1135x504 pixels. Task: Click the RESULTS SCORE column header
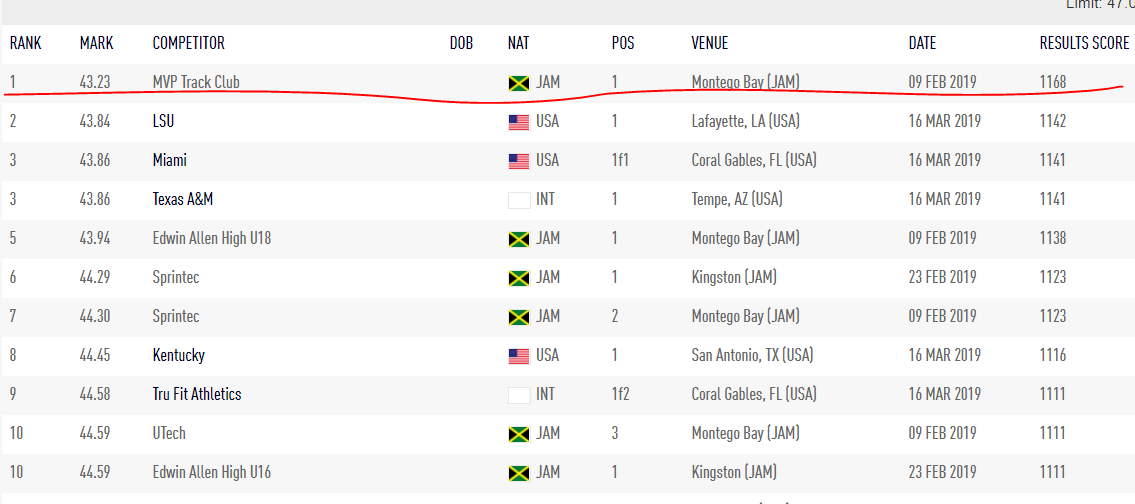coord(1084,43)
